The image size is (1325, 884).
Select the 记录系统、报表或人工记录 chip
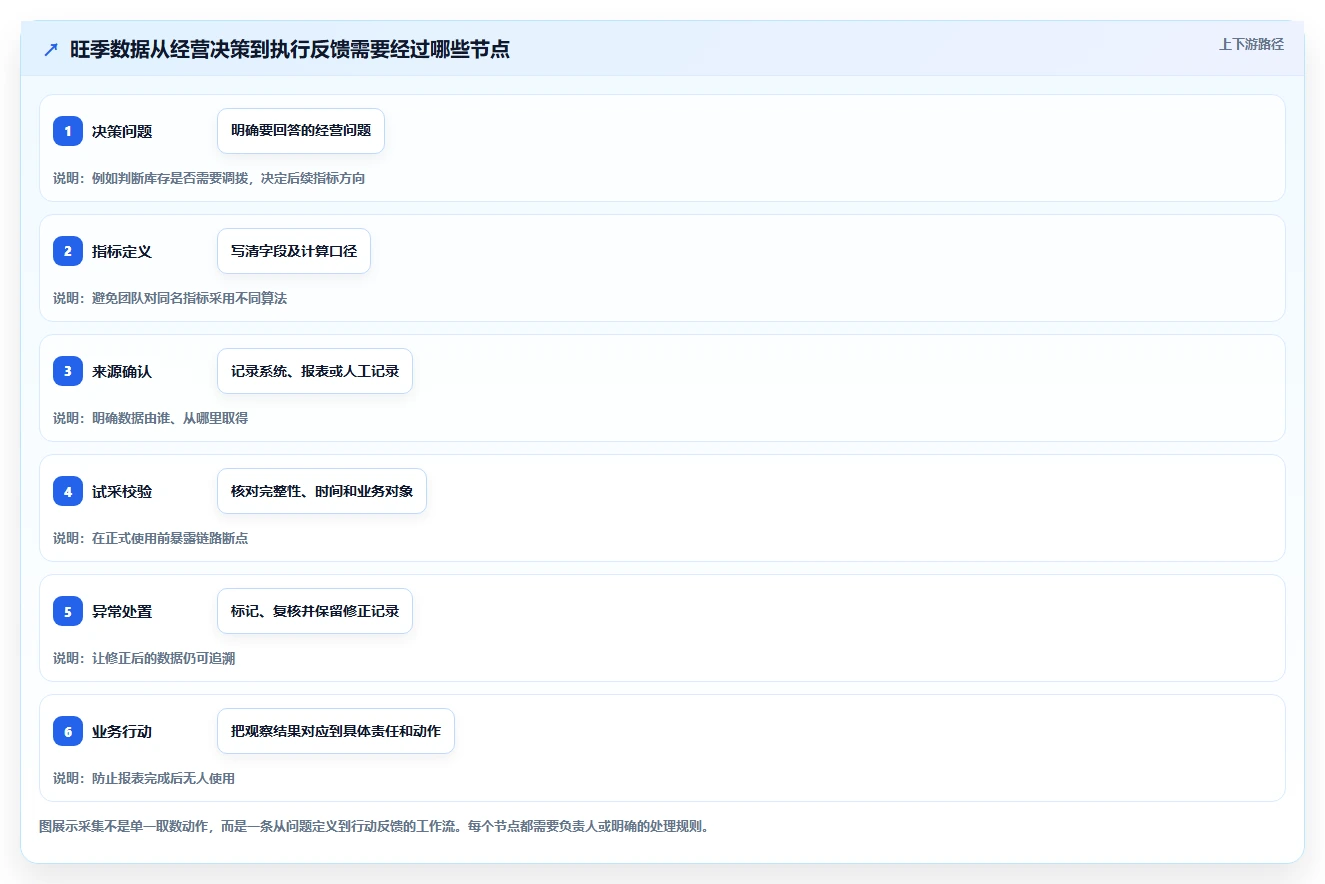315,371
